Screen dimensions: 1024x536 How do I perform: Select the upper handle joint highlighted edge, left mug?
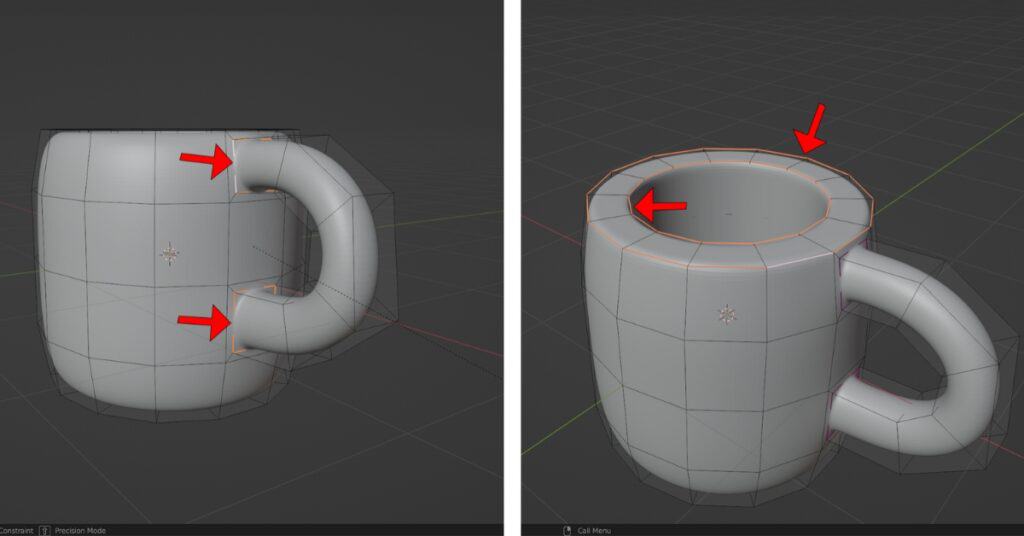236,165
